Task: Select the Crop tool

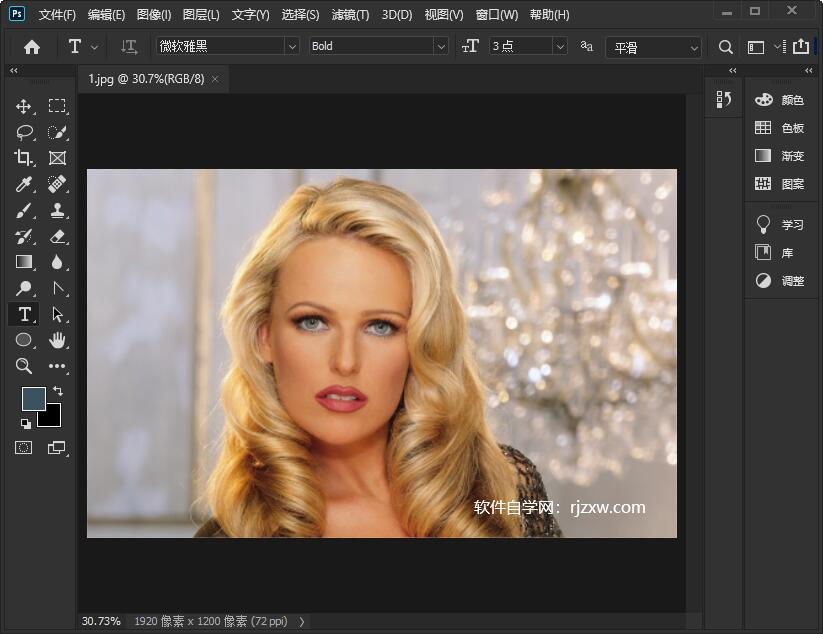Action: pos(24,158)
